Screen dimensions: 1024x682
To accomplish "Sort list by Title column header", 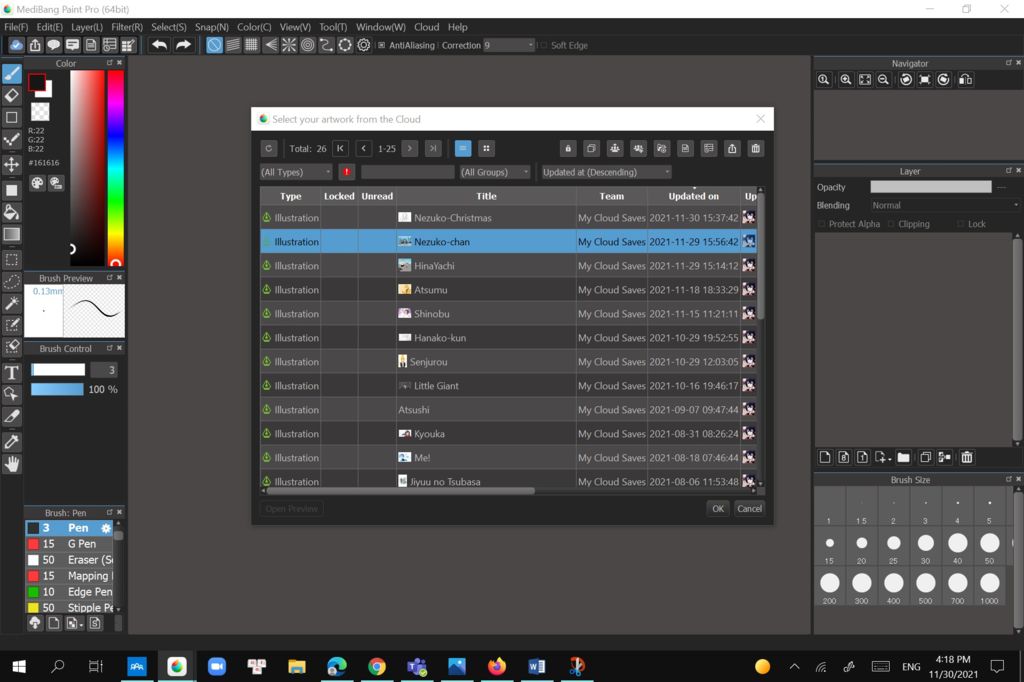I will (486, 196).
